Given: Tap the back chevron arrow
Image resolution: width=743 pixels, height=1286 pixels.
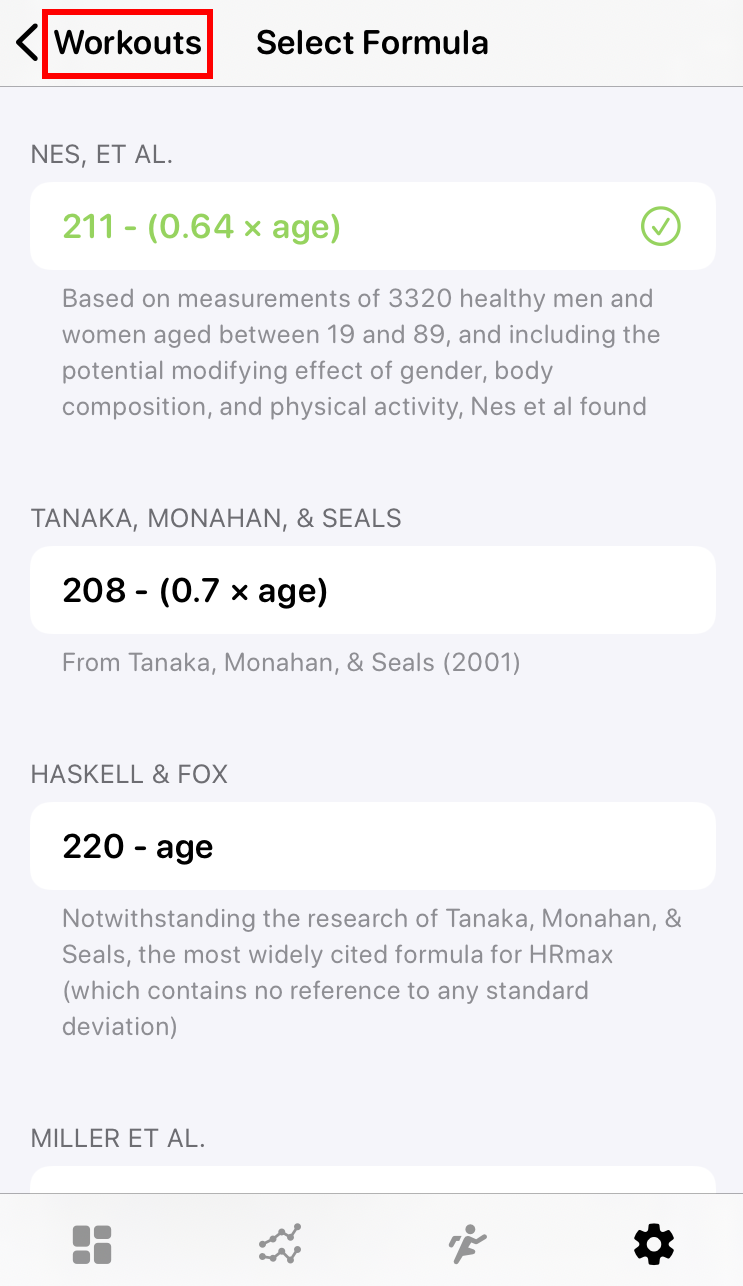Looking at the screenshot, I should click(27, 43).
